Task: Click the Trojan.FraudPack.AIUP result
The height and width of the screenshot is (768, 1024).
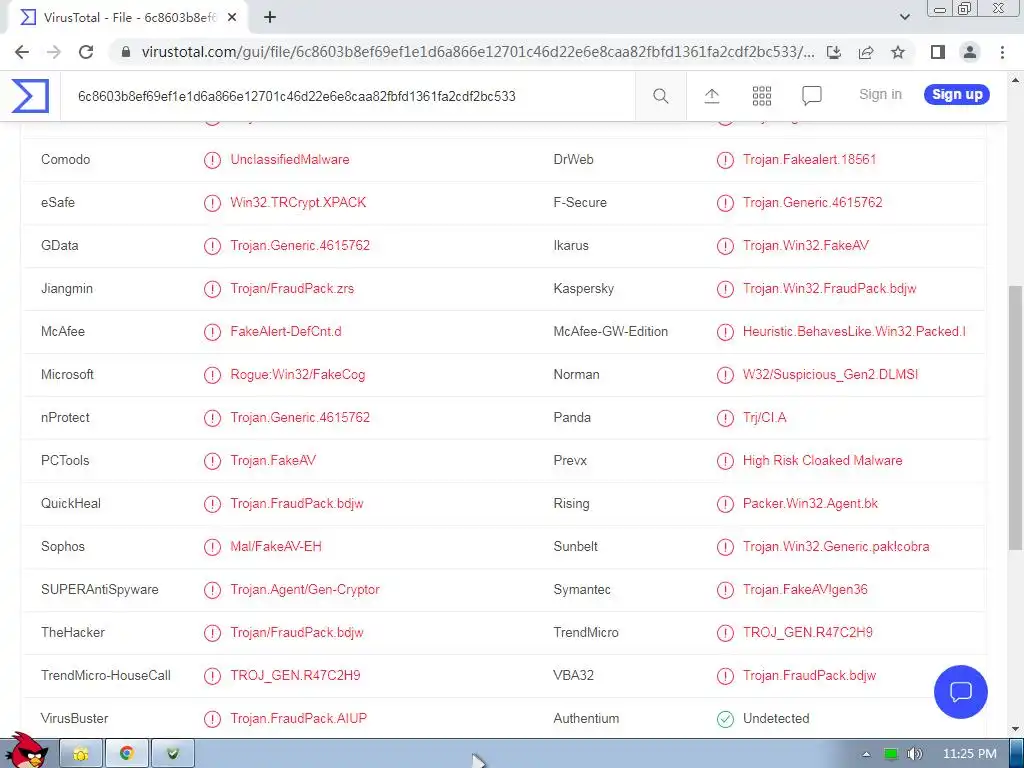Action: click(298, 718)
